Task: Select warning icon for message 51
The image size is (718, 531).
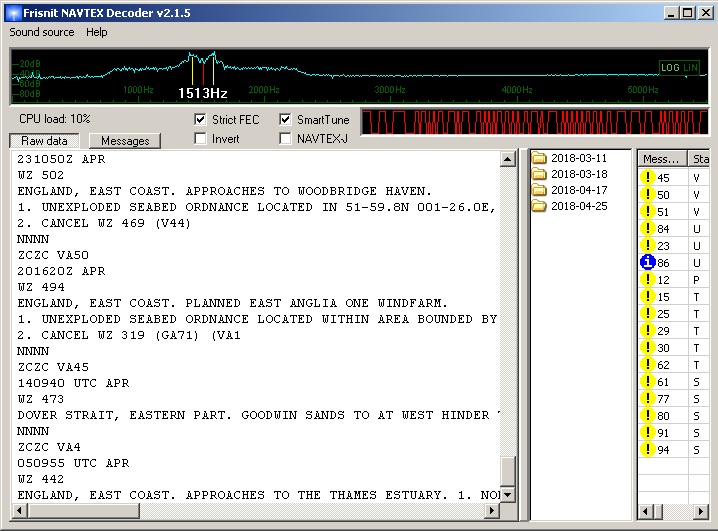Action: [x=647, y=211]
